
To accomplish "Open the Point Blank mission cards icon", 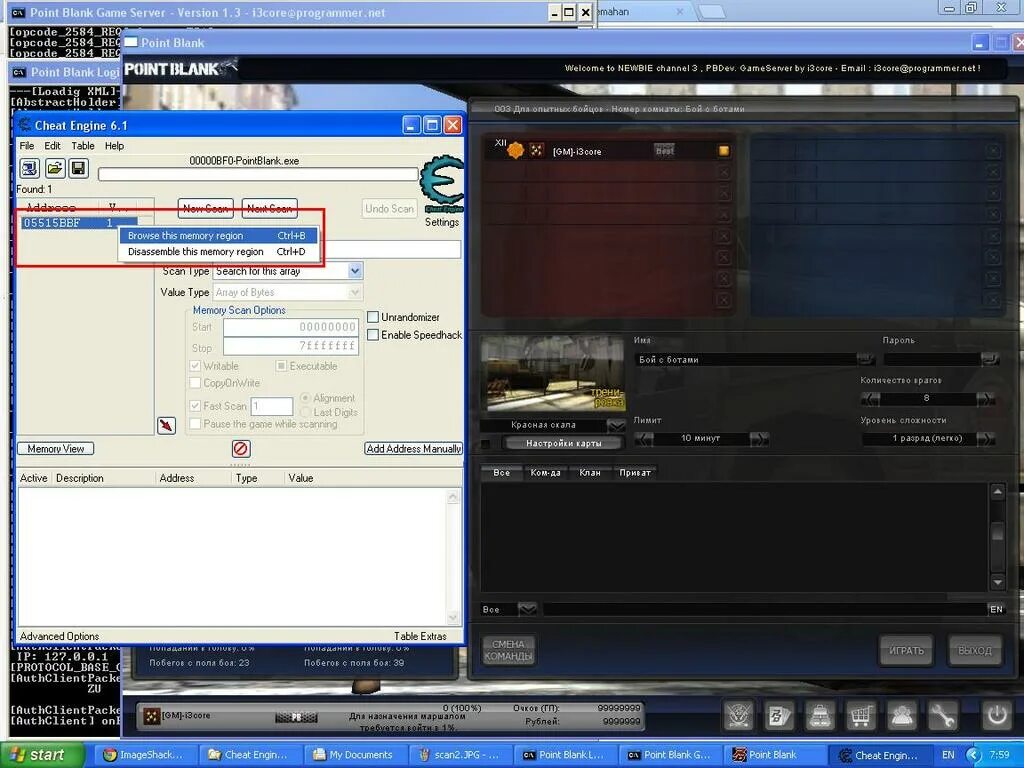I will (780, 716).
